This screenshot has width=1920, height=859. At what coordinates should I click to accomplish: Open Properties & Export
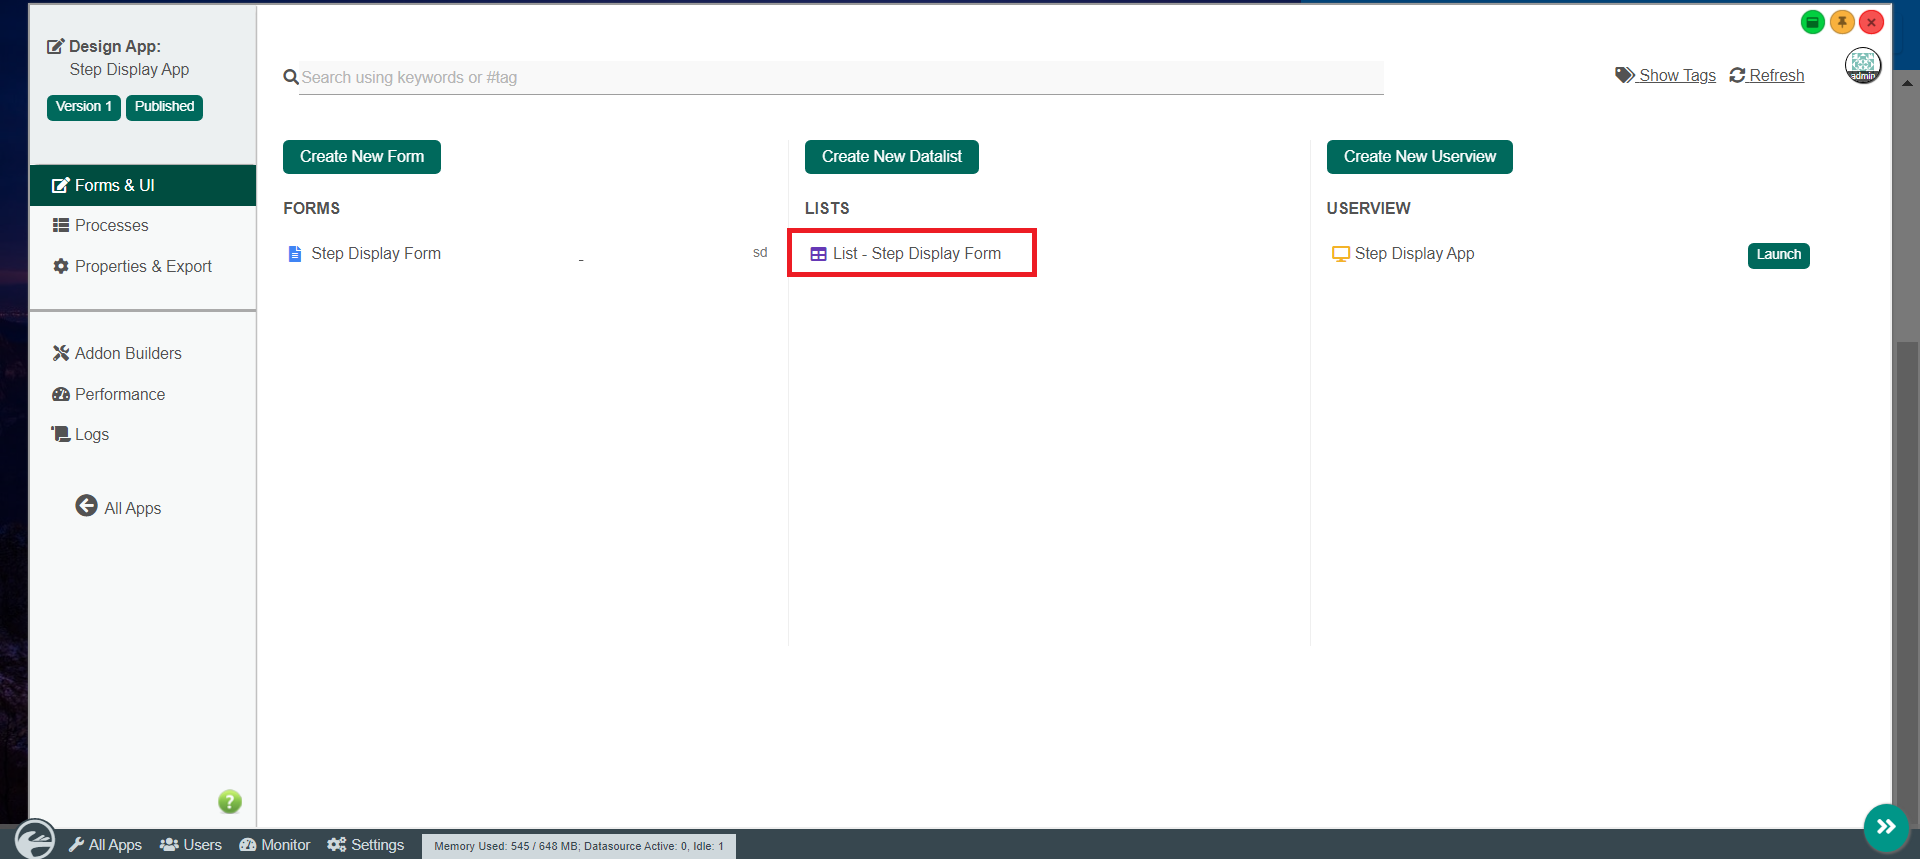143,266
